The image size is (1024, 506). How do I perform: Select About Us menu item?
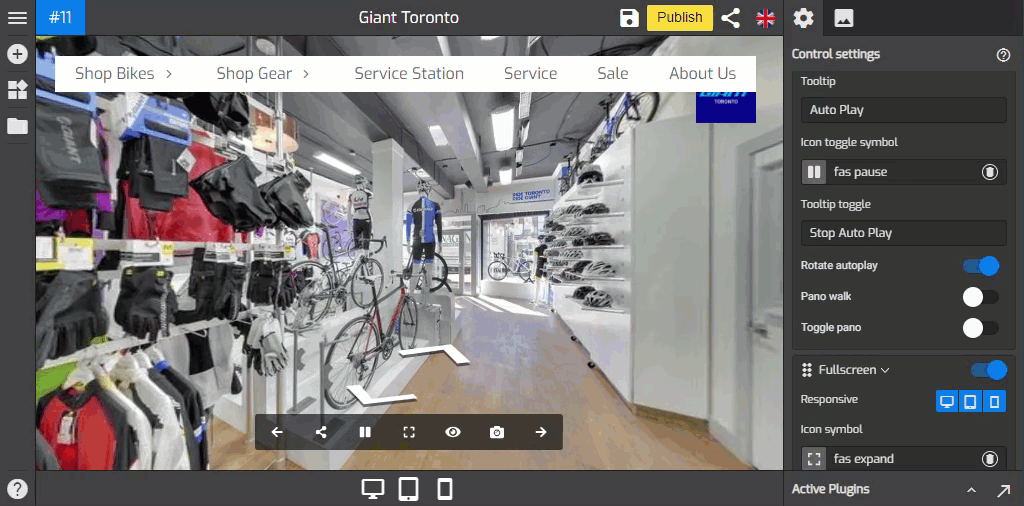(702, 74)
